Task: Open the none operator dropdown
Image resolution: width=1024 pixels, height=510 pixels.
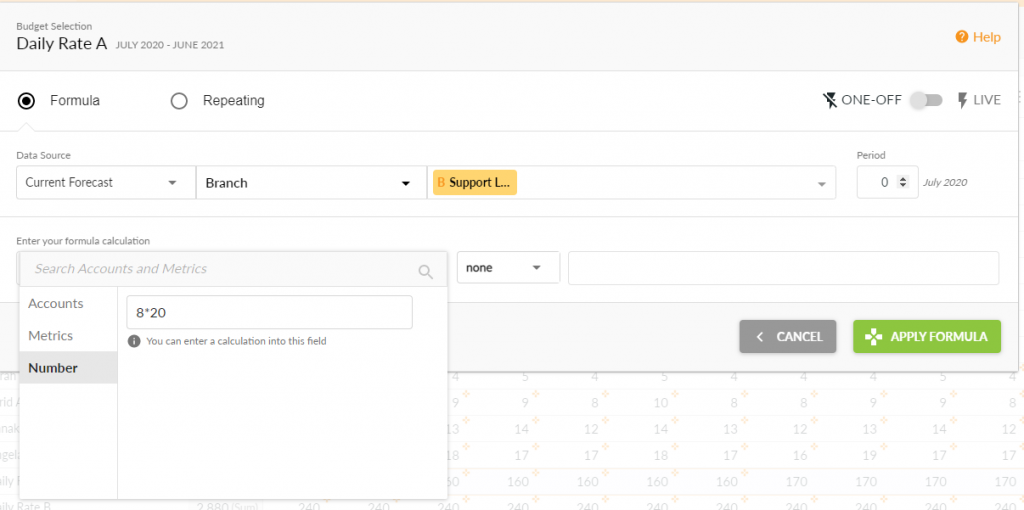Action: pos(508,268)
